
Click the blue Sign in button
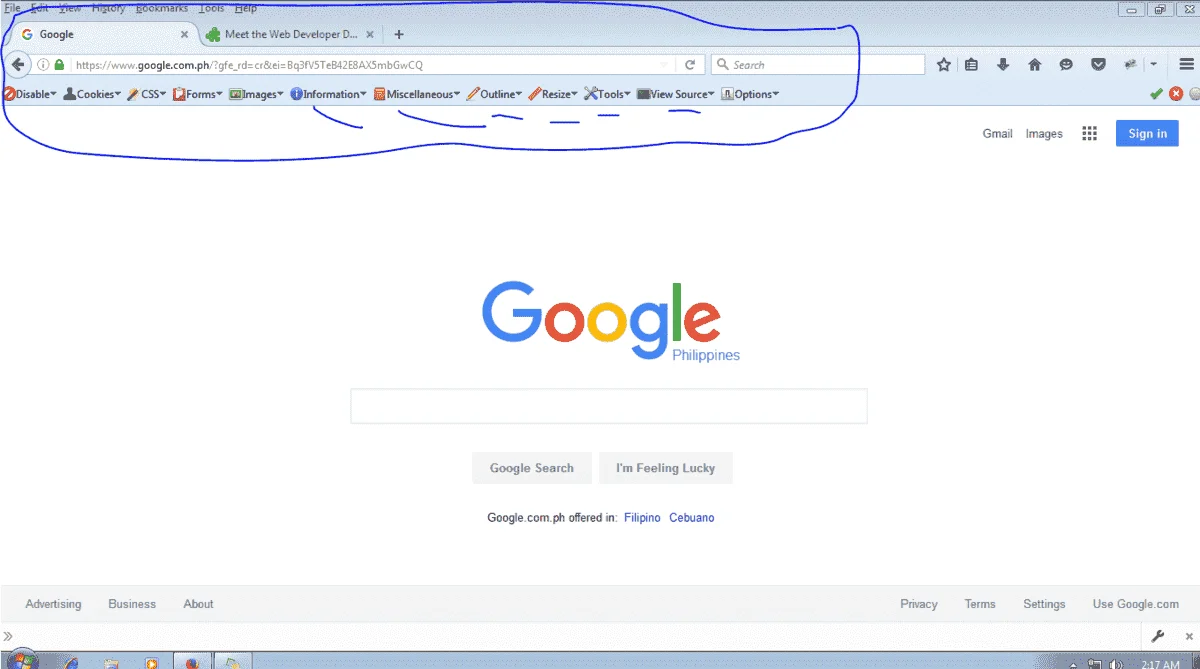click(x=1147, y=134)
